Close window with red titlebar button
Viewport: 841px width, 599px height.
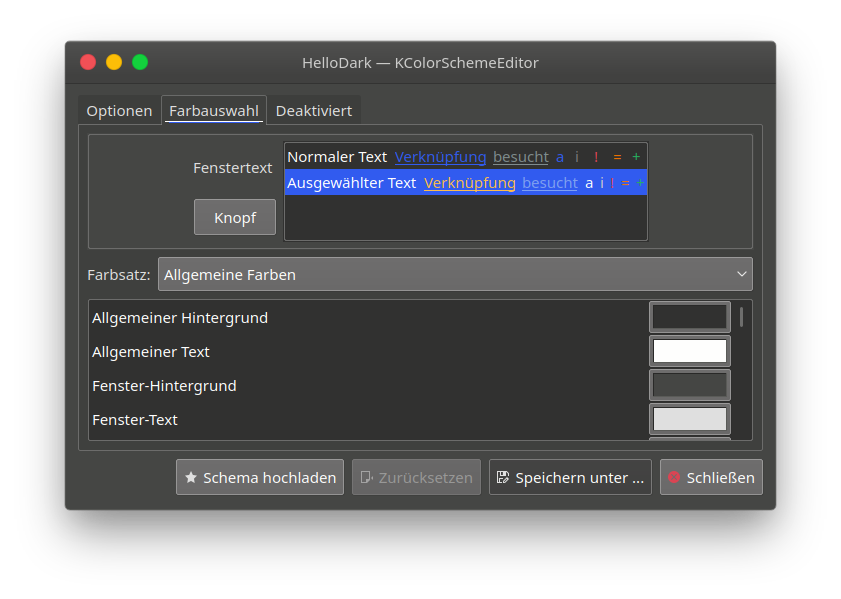[x=88, y=62]
